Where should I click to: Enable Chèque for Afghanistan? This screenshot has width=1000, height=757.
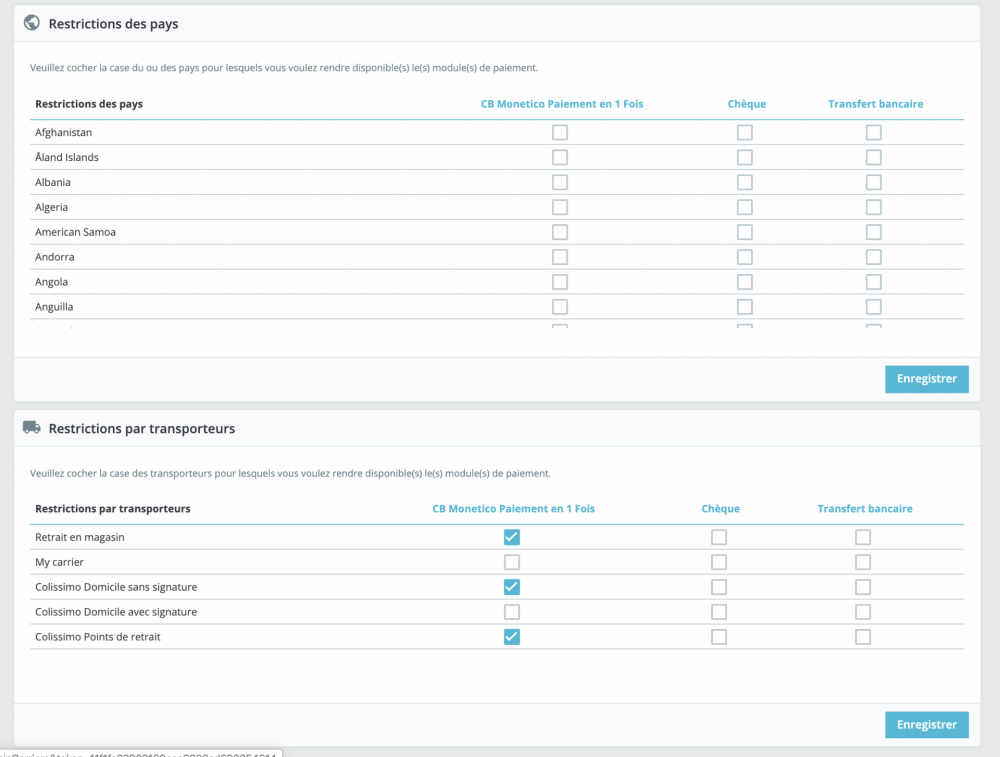(x=745, y=133)
